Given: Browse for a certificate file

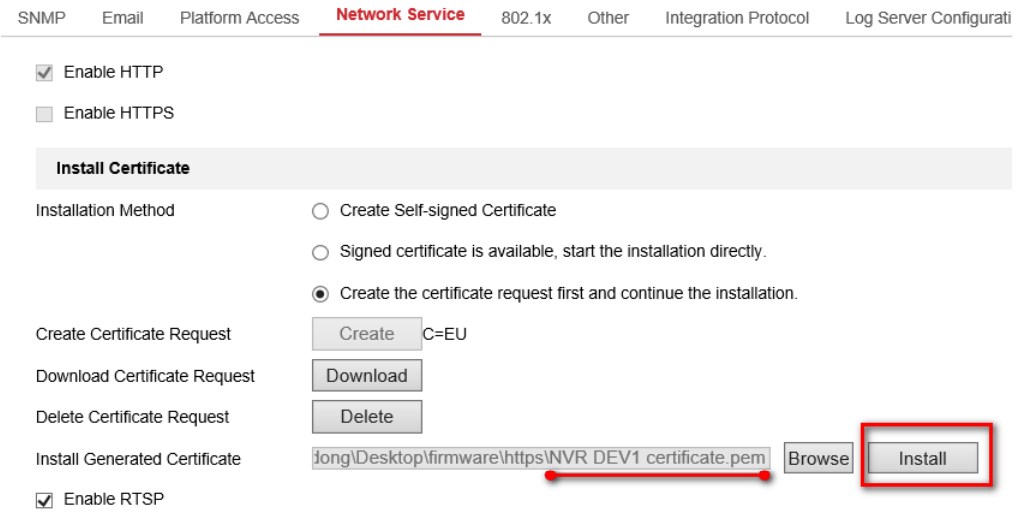Looking at the screenshot, I should [818, 459].
